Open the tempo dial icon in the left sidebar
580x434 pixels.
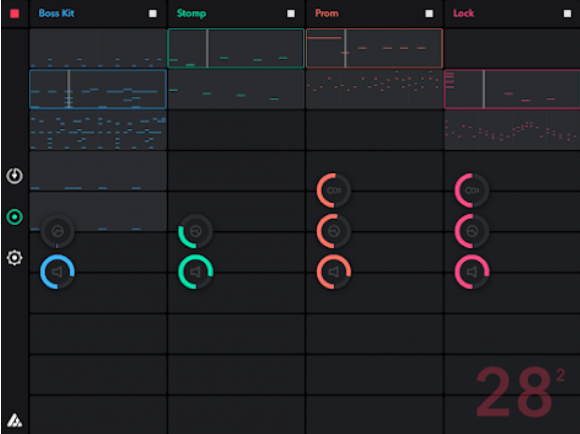pos(14,176)
